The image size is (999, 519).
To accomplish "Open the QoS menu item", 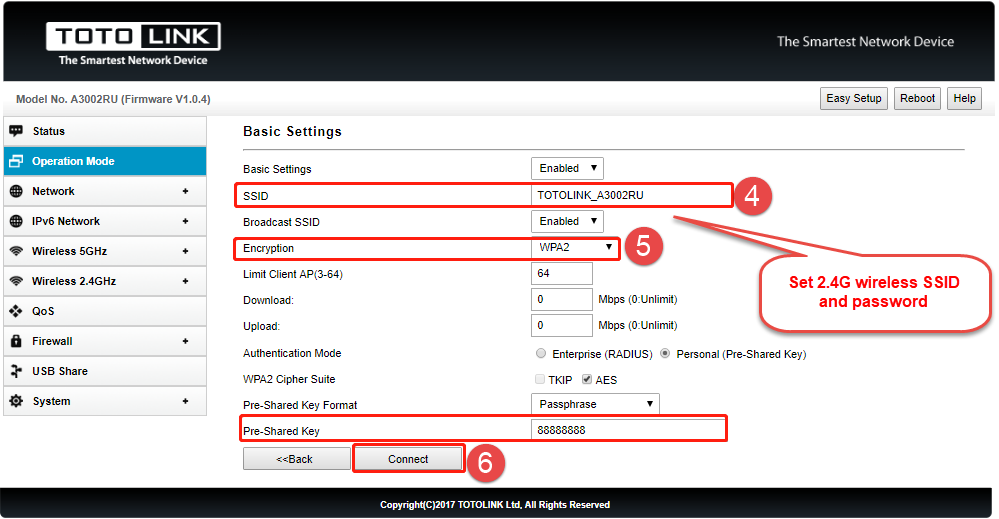I will [105, 311].
